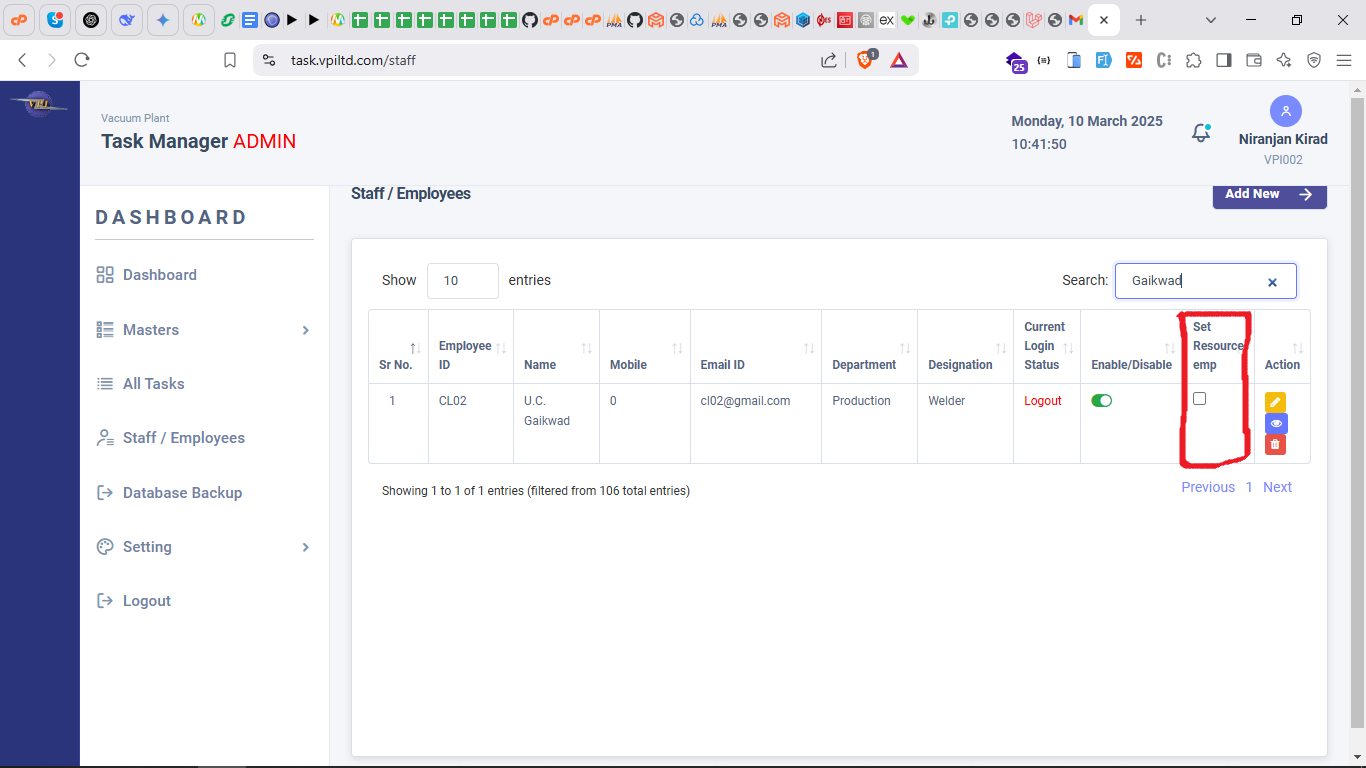Click the page vertical scrollbar
Image resolution: width=1366 pixels, height=768 pixels.
[x=1358, y=412]
